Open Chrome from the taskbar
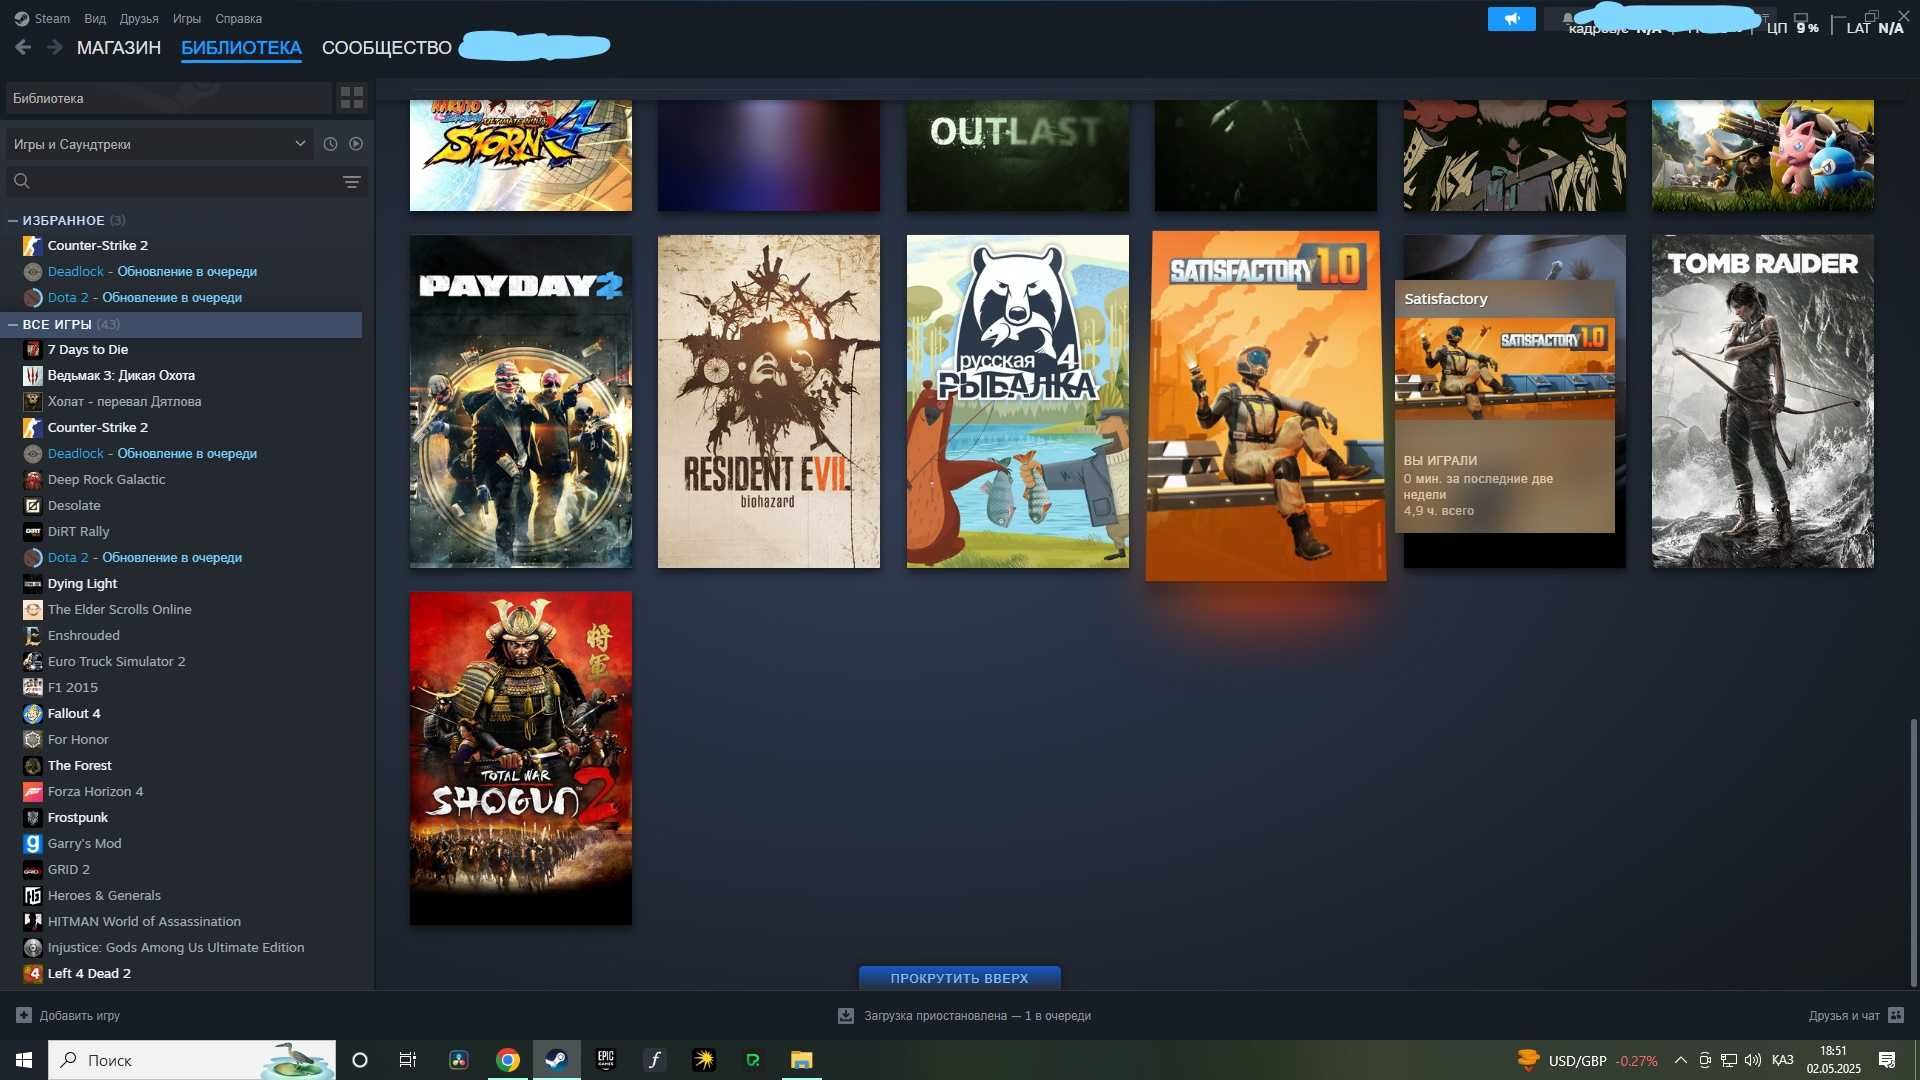Screen dimensions: 1920x1080 coord(508,1060)
